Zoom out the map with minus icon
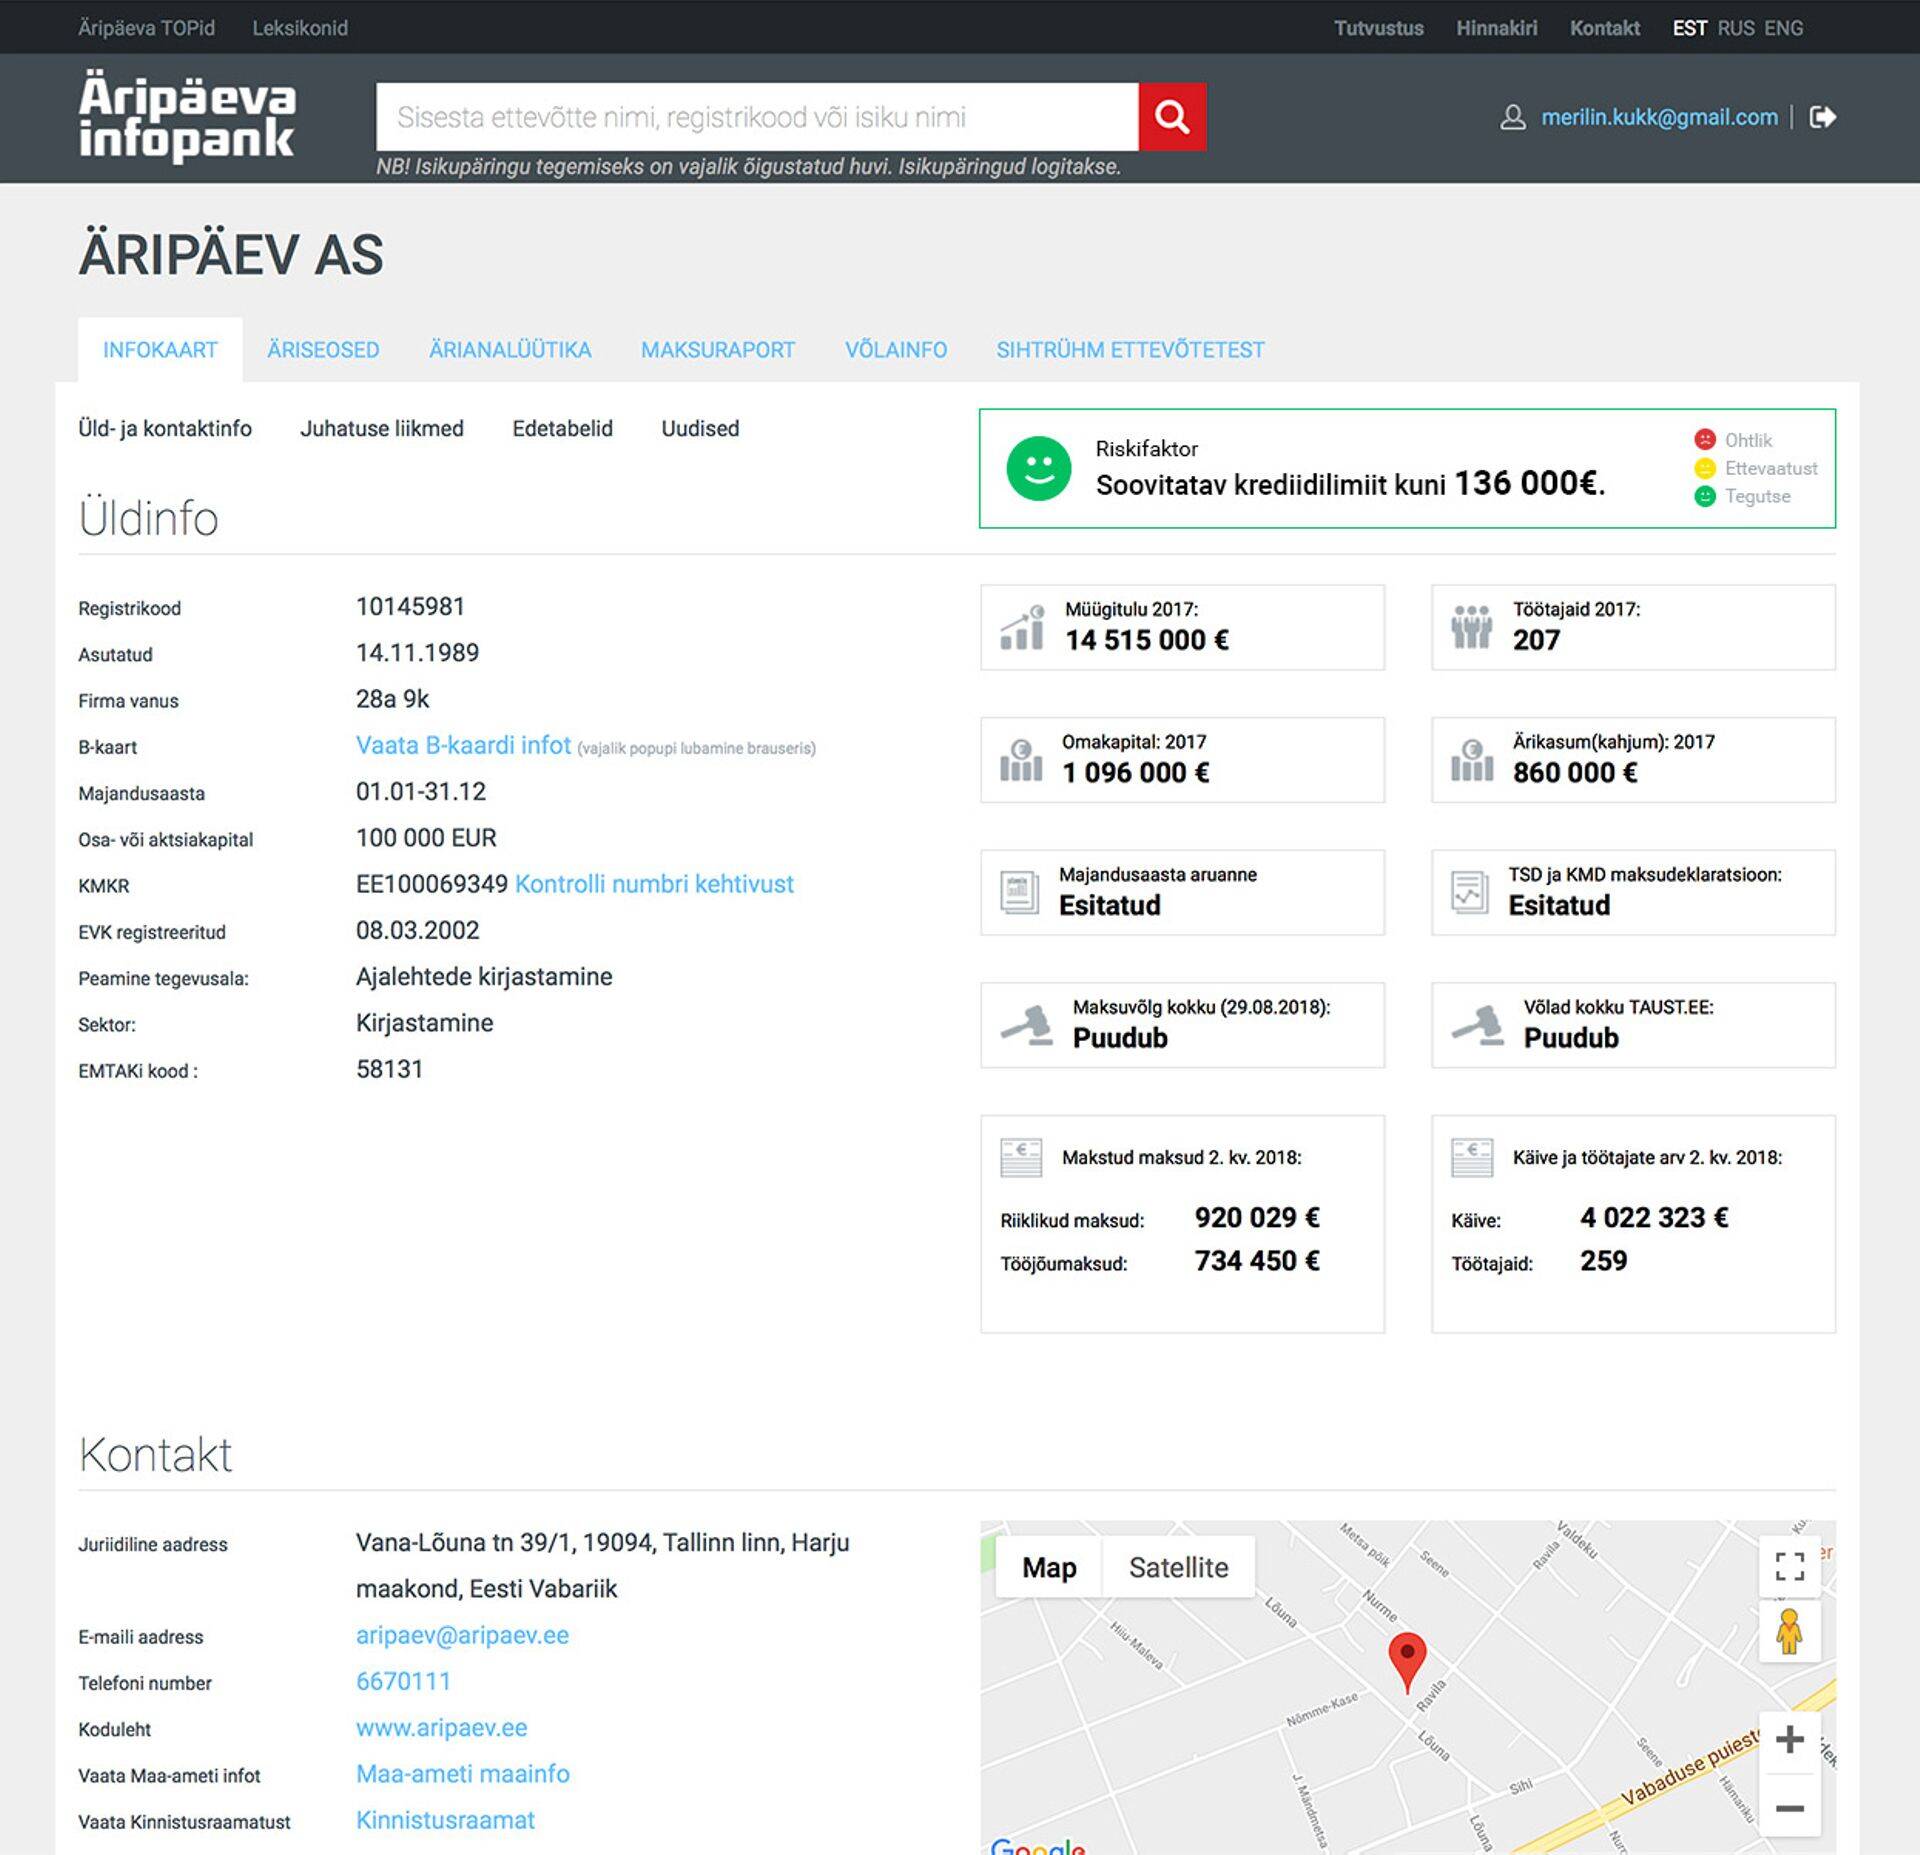 pyautogui.click(x=1789, y=1808)
